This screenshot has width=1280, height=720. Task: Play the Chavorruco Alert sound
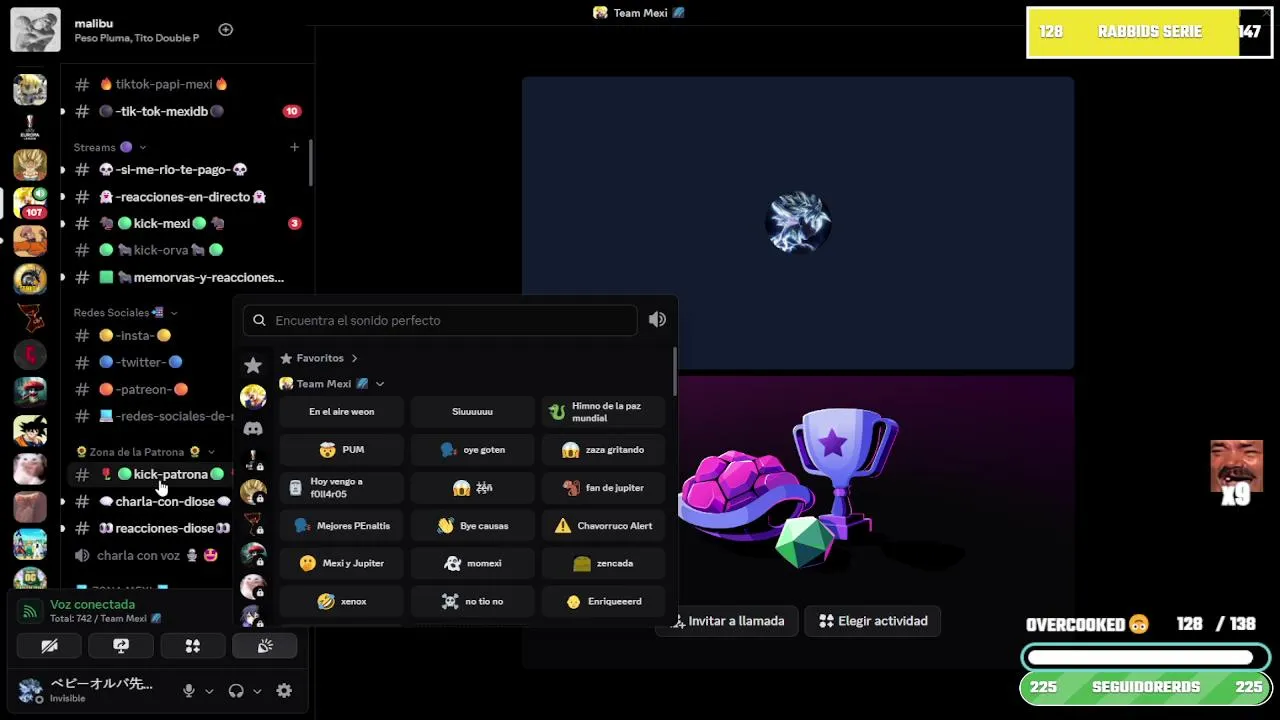603,525
